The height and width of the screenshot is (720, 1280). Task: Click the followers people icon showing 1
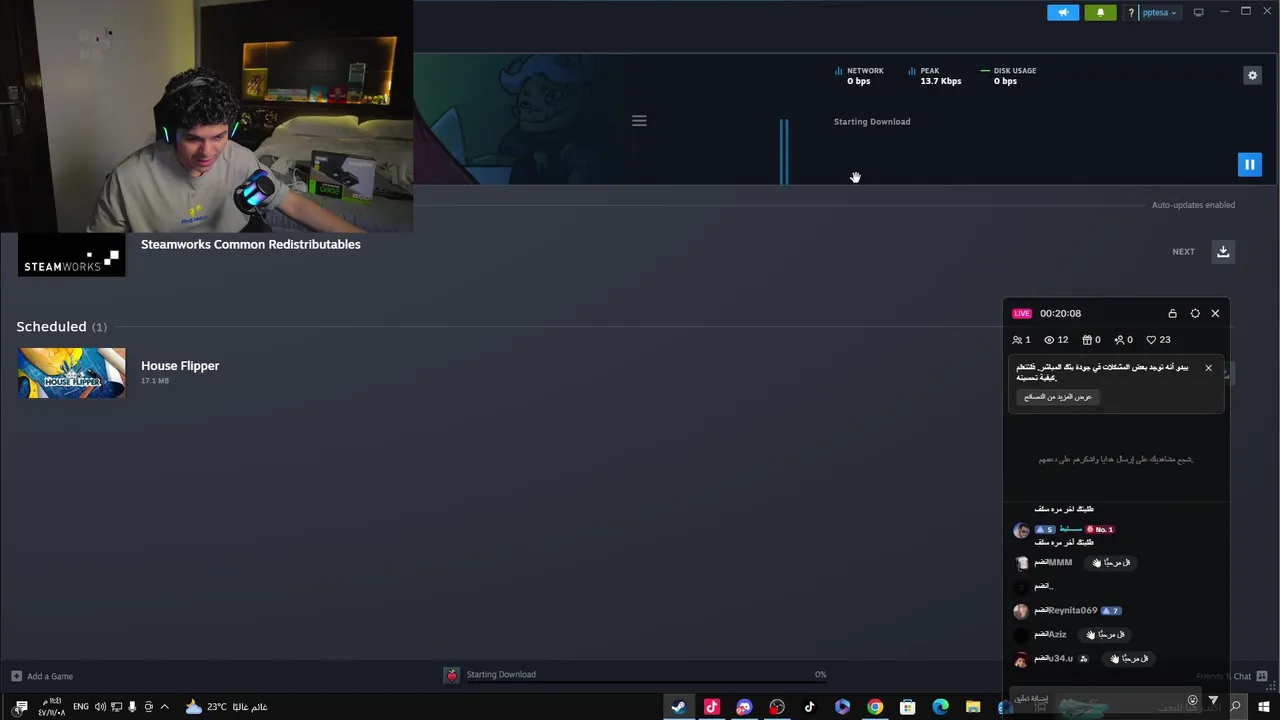(x=1021, y=340)
